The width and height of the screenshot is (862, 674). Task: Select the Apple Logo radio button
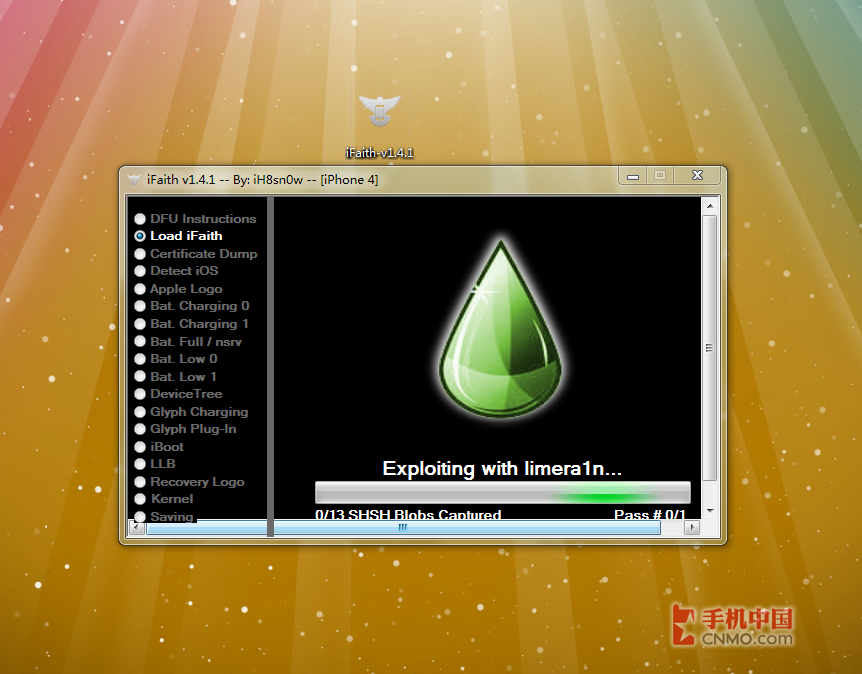pos(140,289)
